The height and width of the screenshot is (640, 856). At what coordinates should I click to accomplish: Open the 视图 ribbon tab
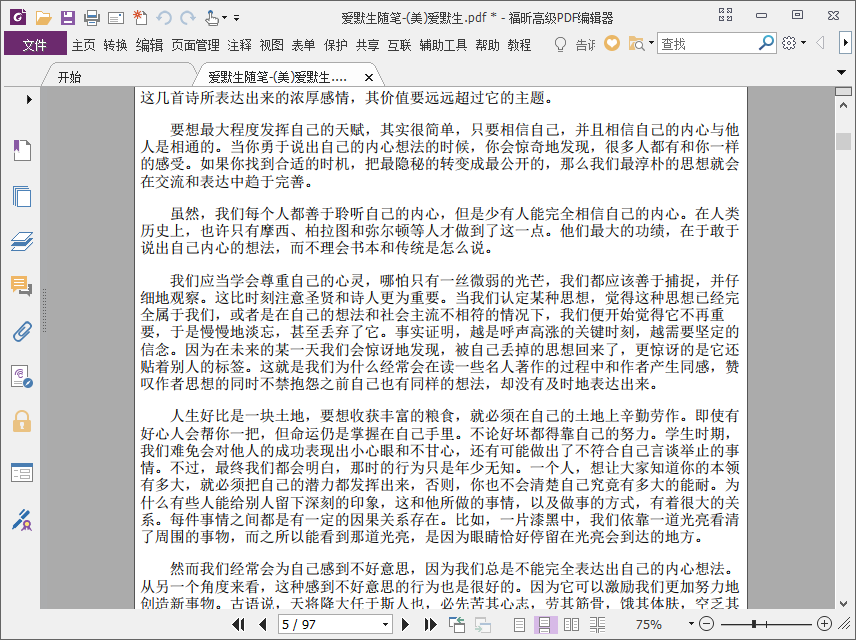click(271, 45)
